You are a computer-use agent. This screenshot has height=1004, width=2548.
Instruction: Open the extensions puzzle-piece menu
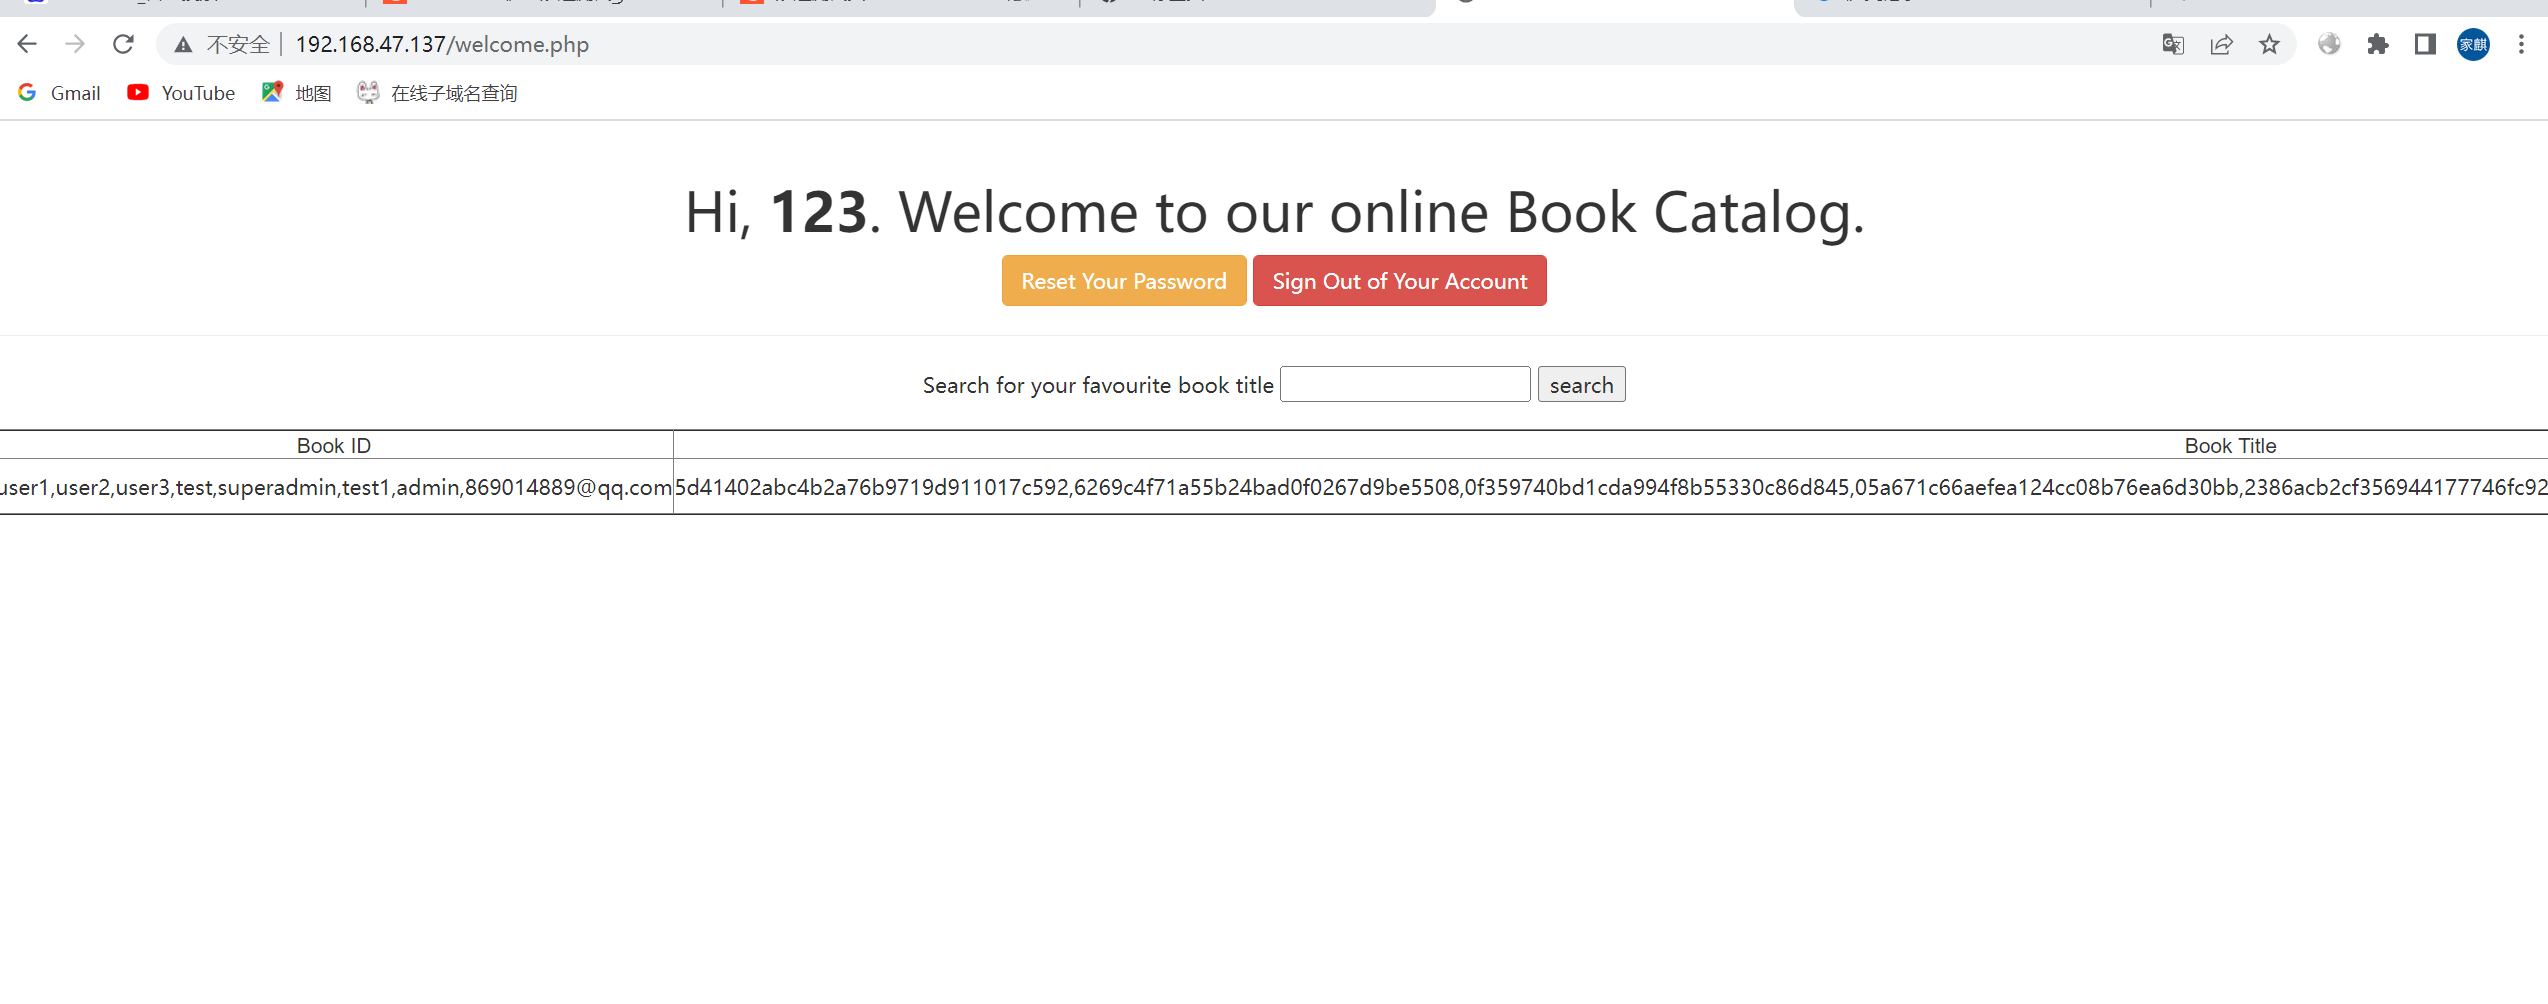click(2377, 44)
